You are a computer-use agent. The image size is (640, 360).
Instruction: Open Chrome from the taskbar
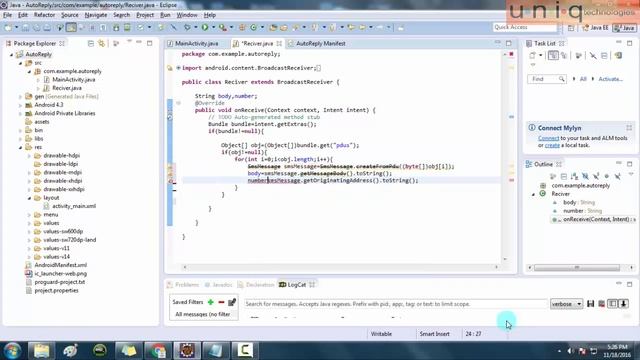coord(158,351)
